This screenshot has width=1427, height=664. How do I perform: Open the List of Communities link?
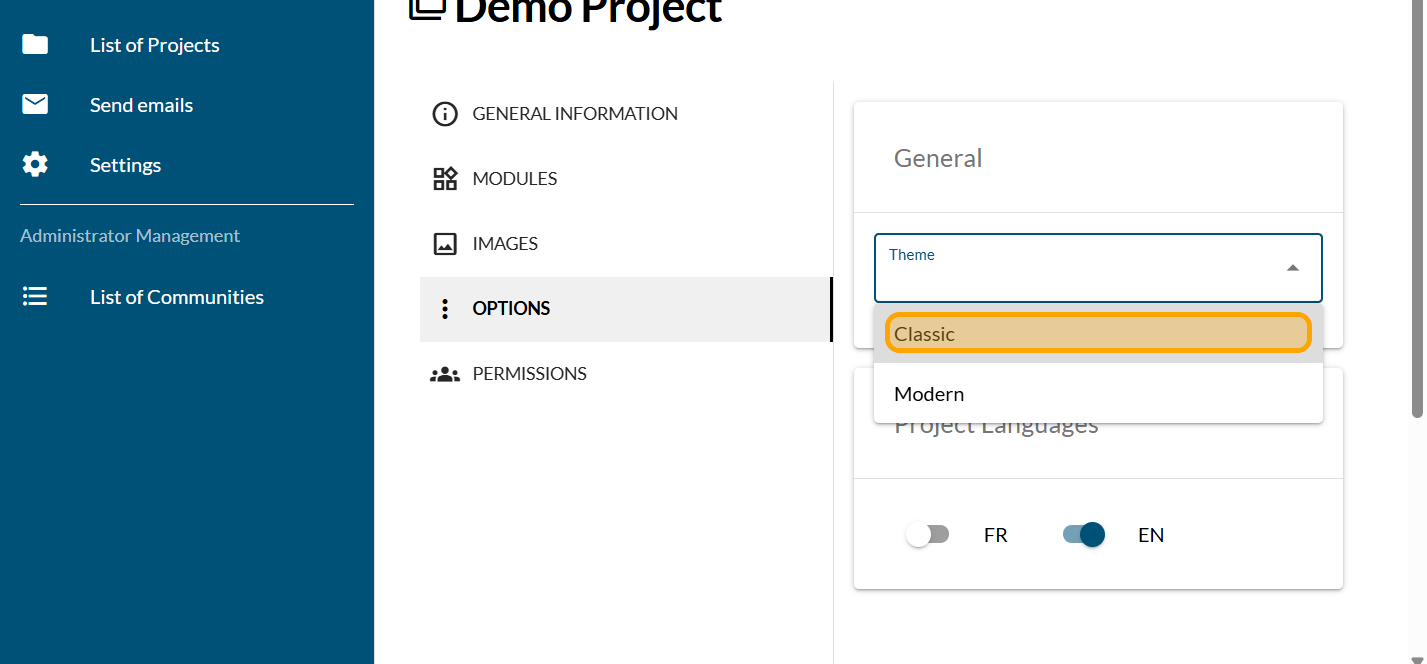click(177, 297)
